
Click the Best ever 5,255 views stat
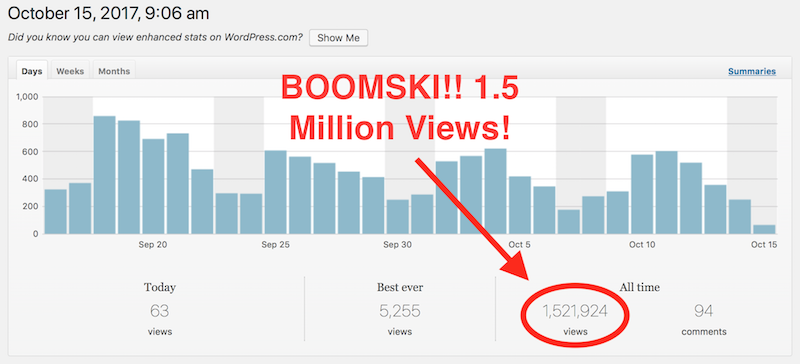400,310
